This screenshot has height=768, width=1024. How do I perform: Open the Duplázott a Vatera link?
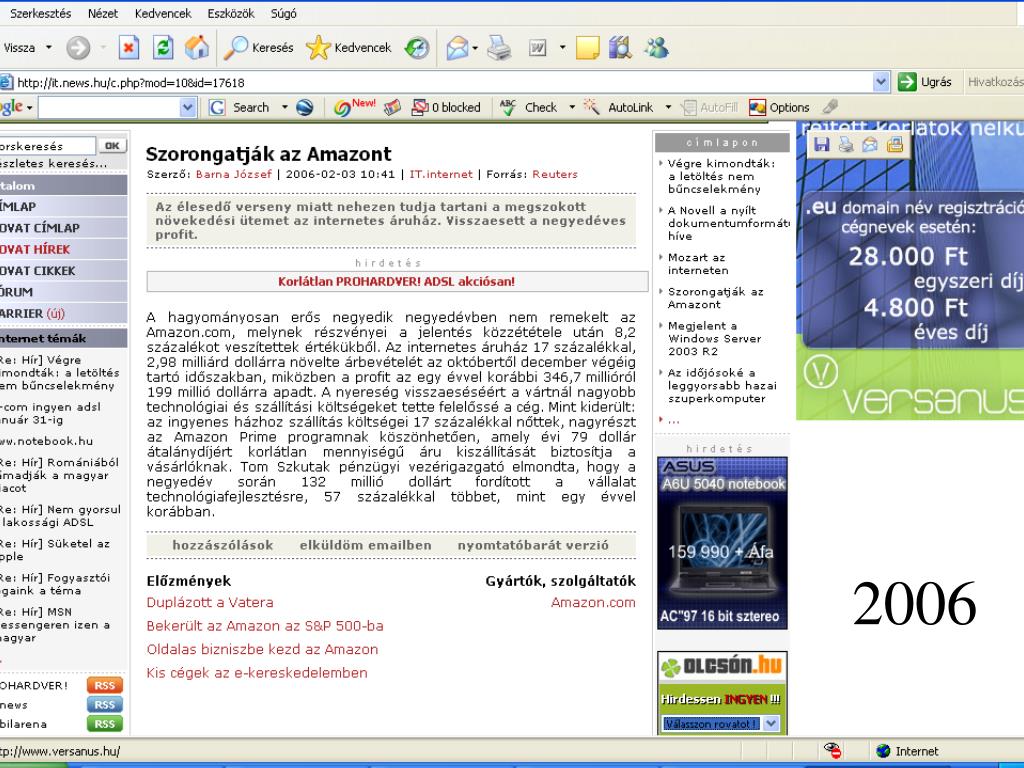(x=210, y=602)
